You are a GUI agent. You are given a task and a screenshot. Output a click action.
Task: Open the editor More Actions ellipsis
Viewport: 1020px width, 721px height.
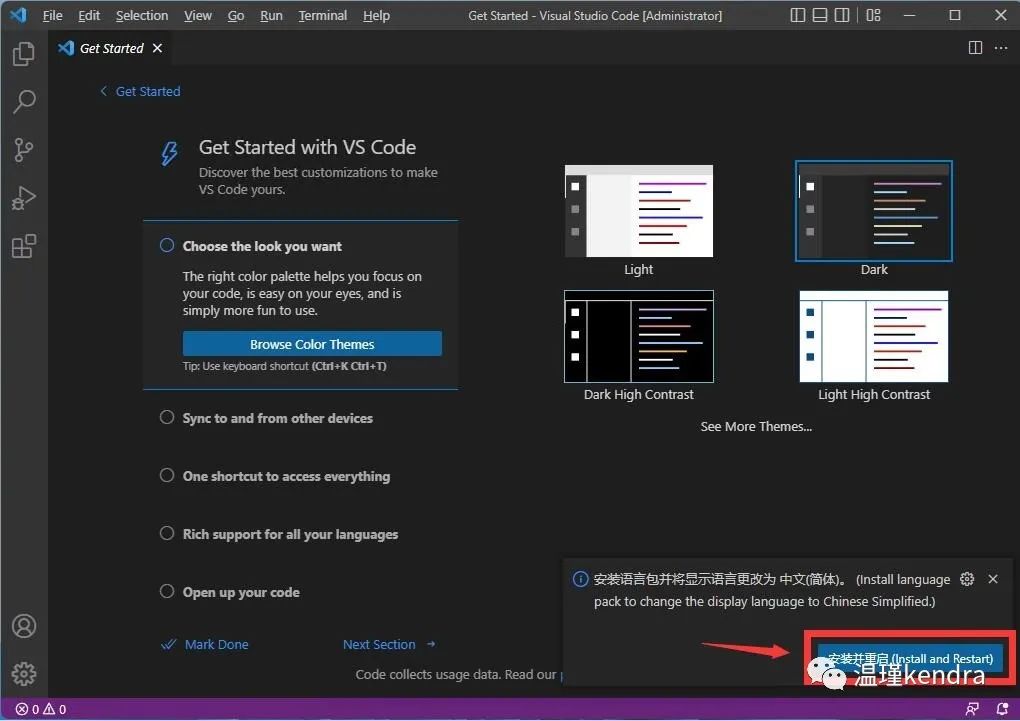pos(1000,48)
